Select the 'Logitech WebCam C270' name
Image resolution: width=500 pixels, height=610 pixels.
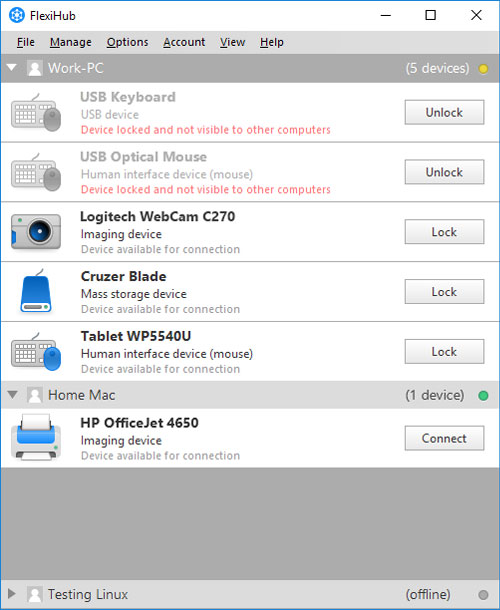[x=158, y=216]
